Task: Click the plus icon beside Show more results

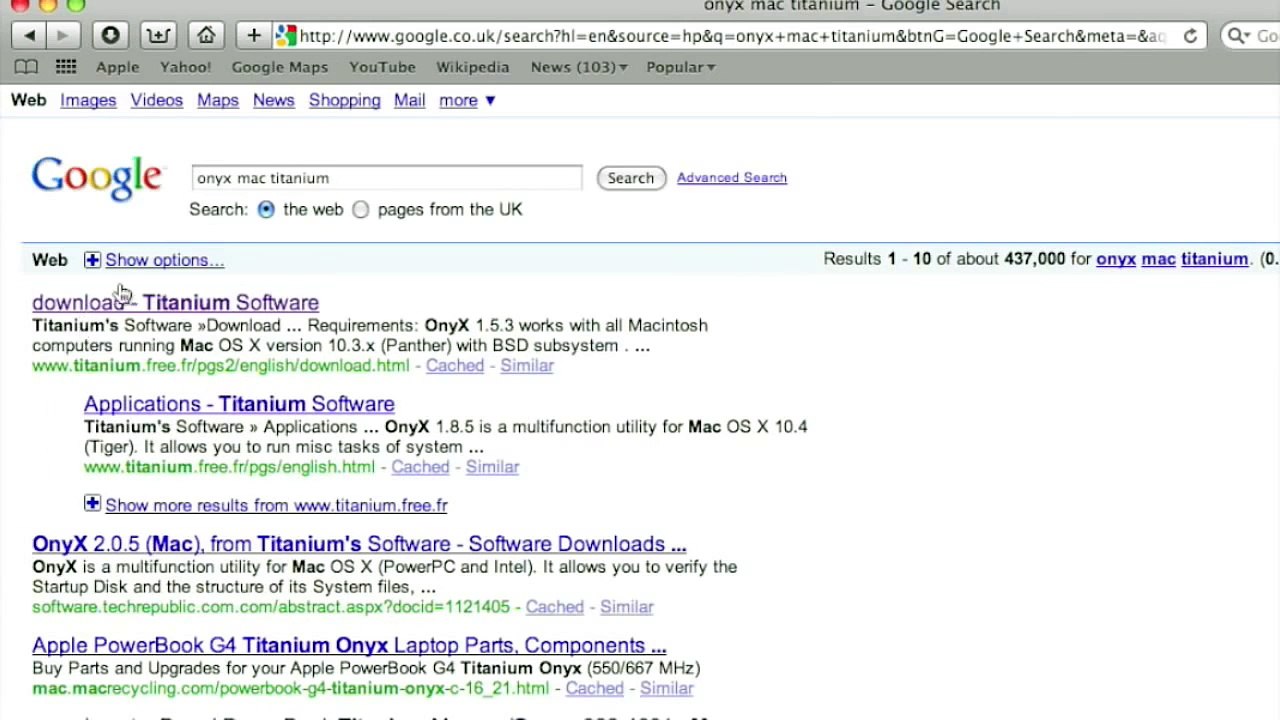Action: (x=92, y=504)
